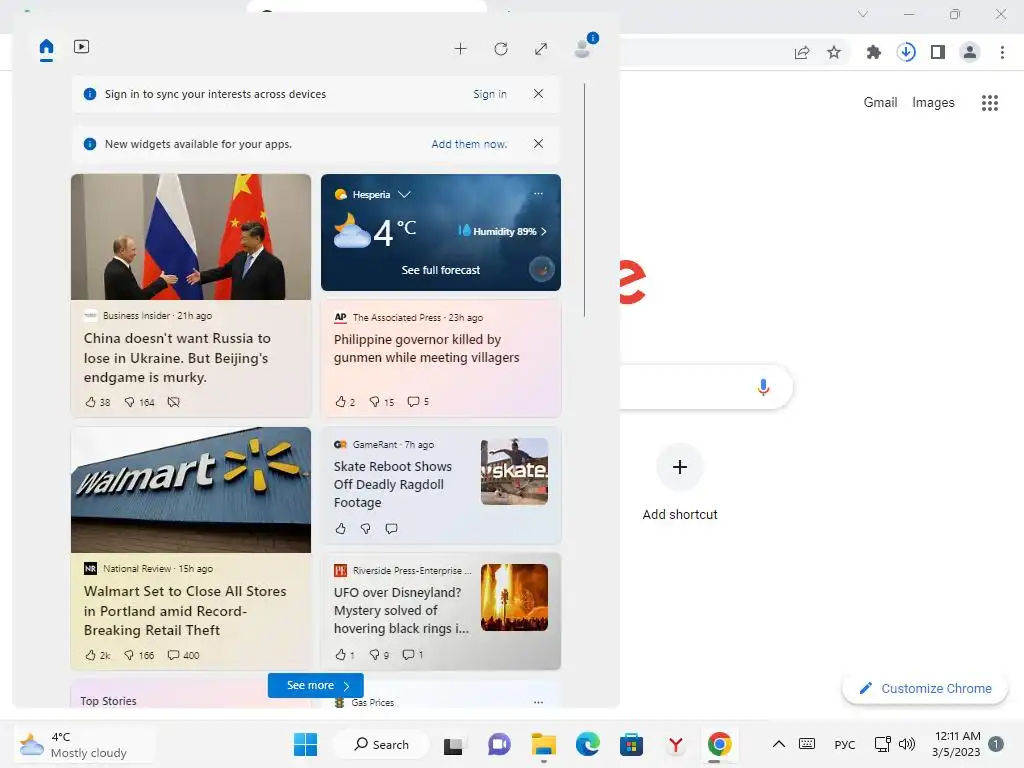
Task: Open Windows Start menu
Action: click(x=306, y=744)
